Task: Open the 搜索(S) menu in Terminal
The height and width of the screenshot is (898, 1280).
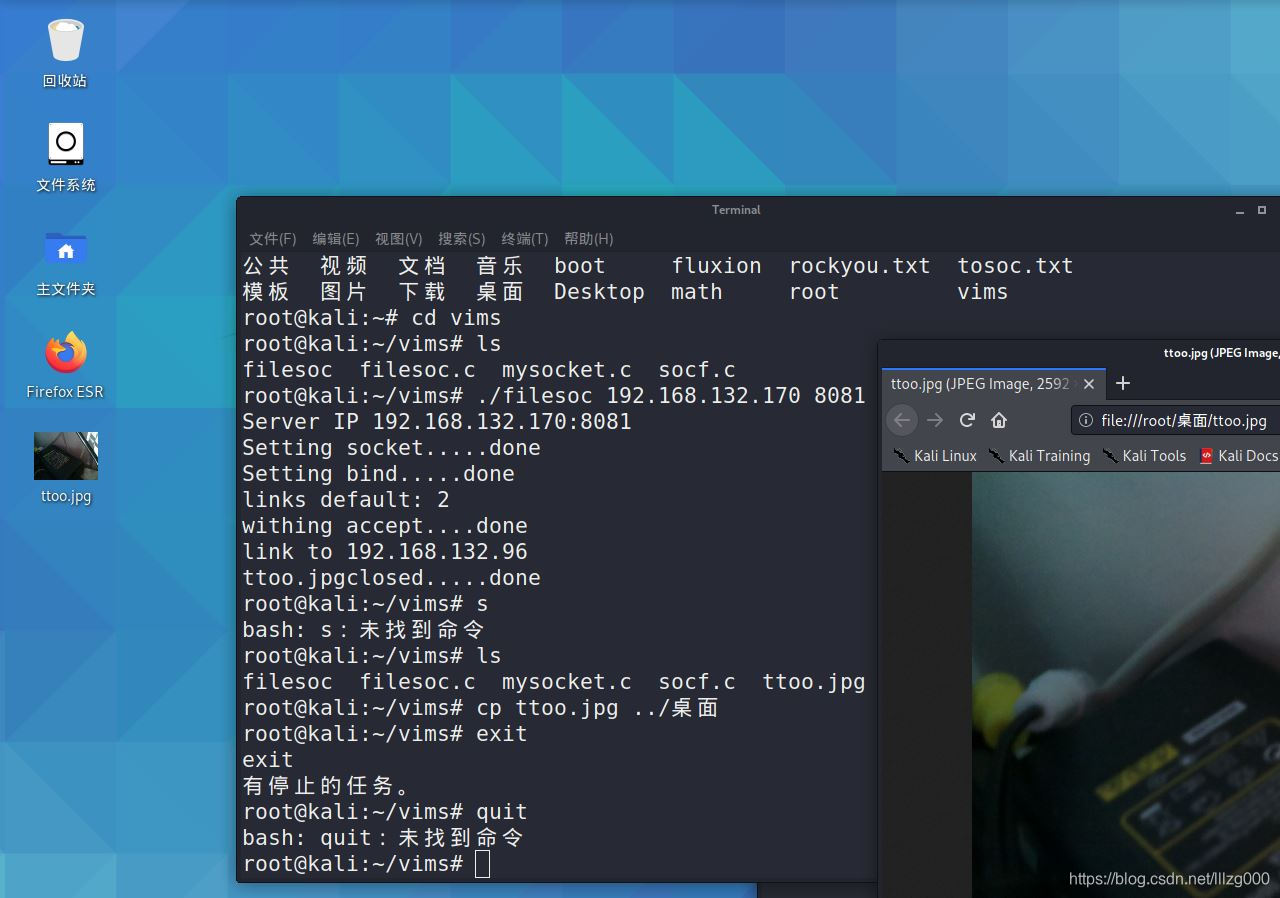Action: click(462, 238)
